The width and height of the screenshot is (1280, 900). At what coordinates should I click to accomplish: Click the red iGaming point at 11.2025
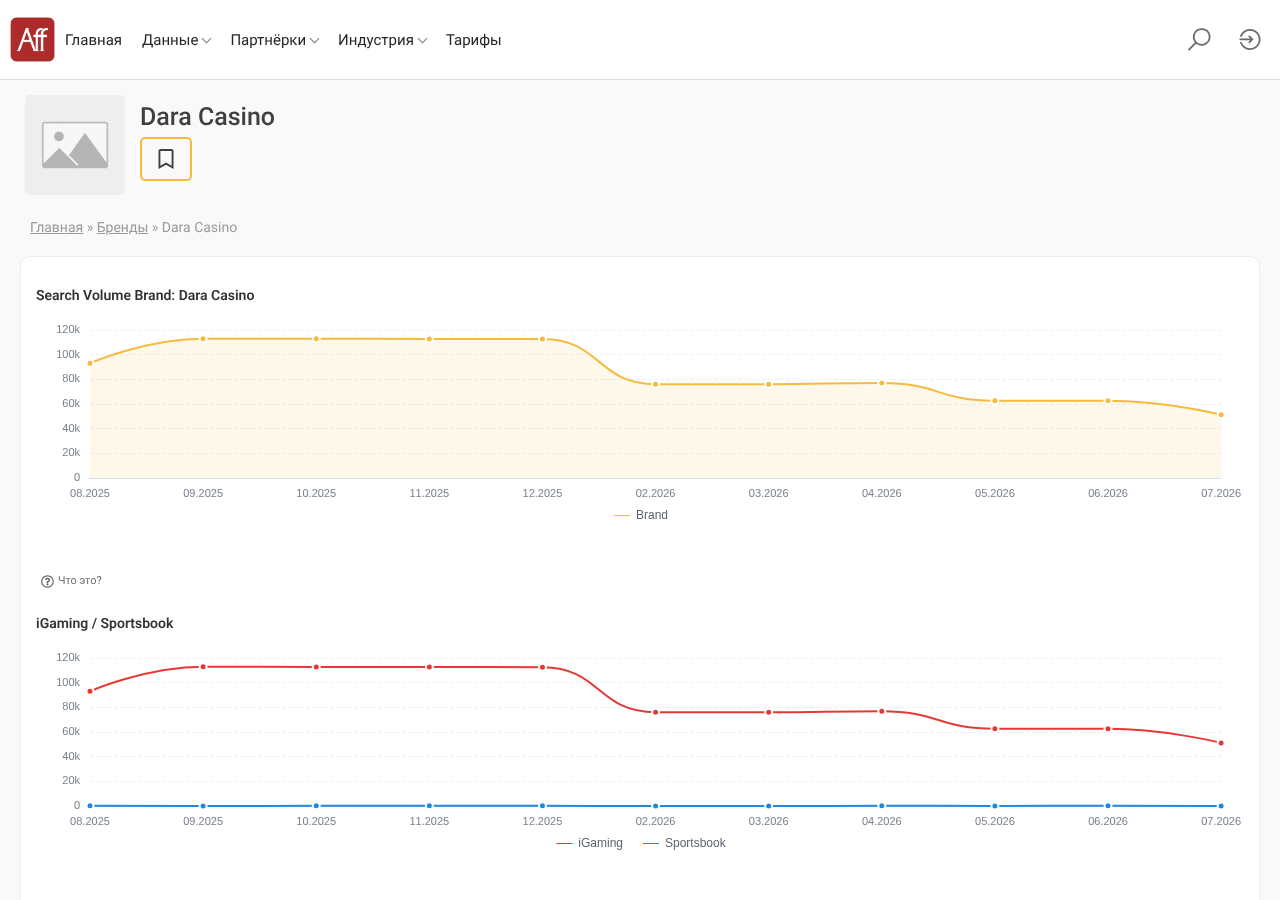coord(429,667)
